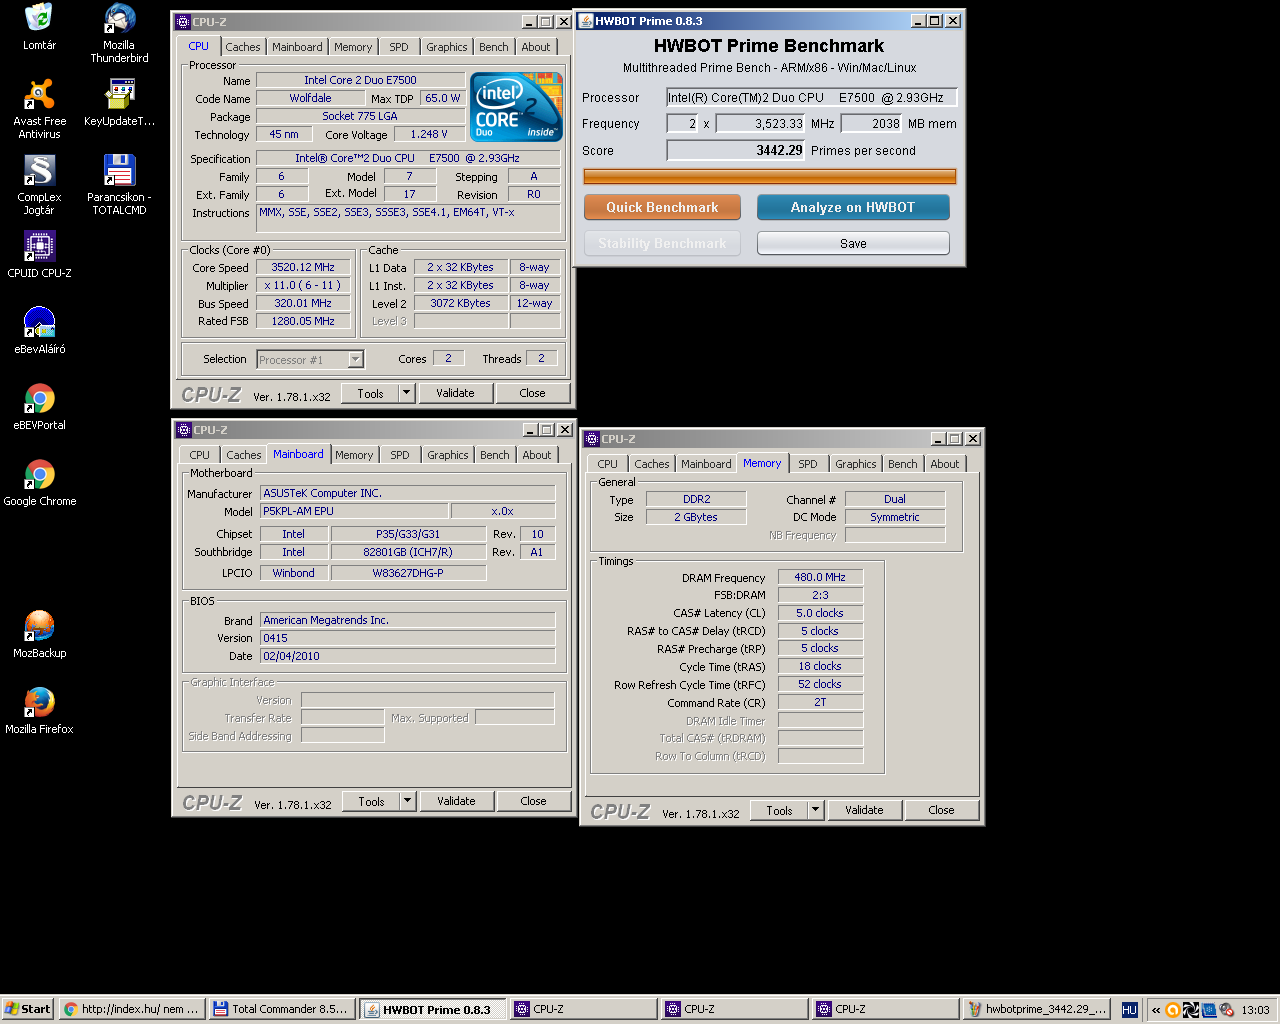Click the orange benchmark progress bar
The width and height of the screenshot is (1280, 1024).
click(770, 176)
